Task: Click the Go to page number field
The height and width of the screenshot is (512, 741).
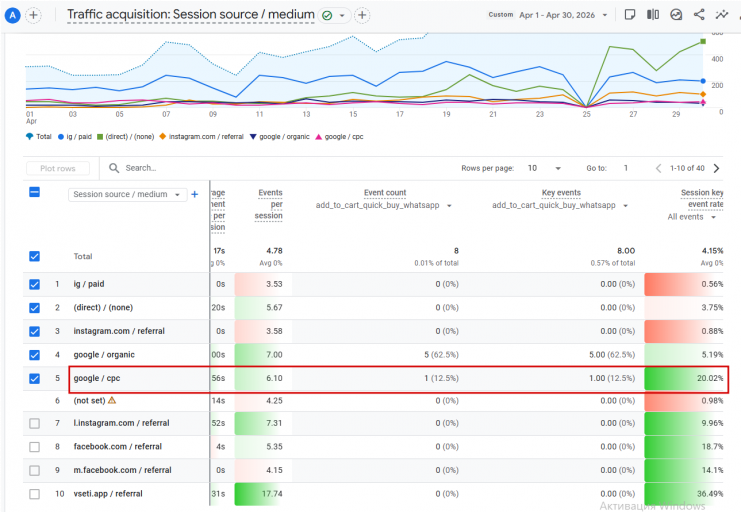Action: point(626,168)
